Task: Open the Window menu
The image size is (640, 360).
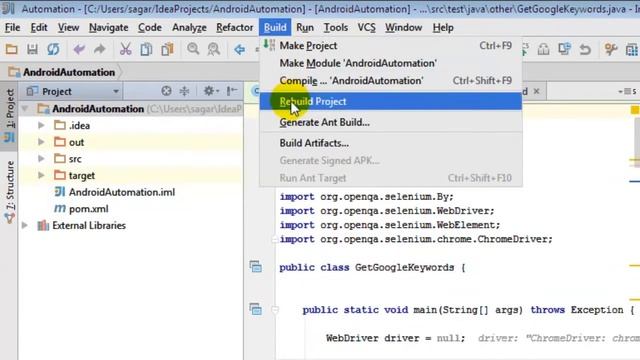Action: point(403,27)
